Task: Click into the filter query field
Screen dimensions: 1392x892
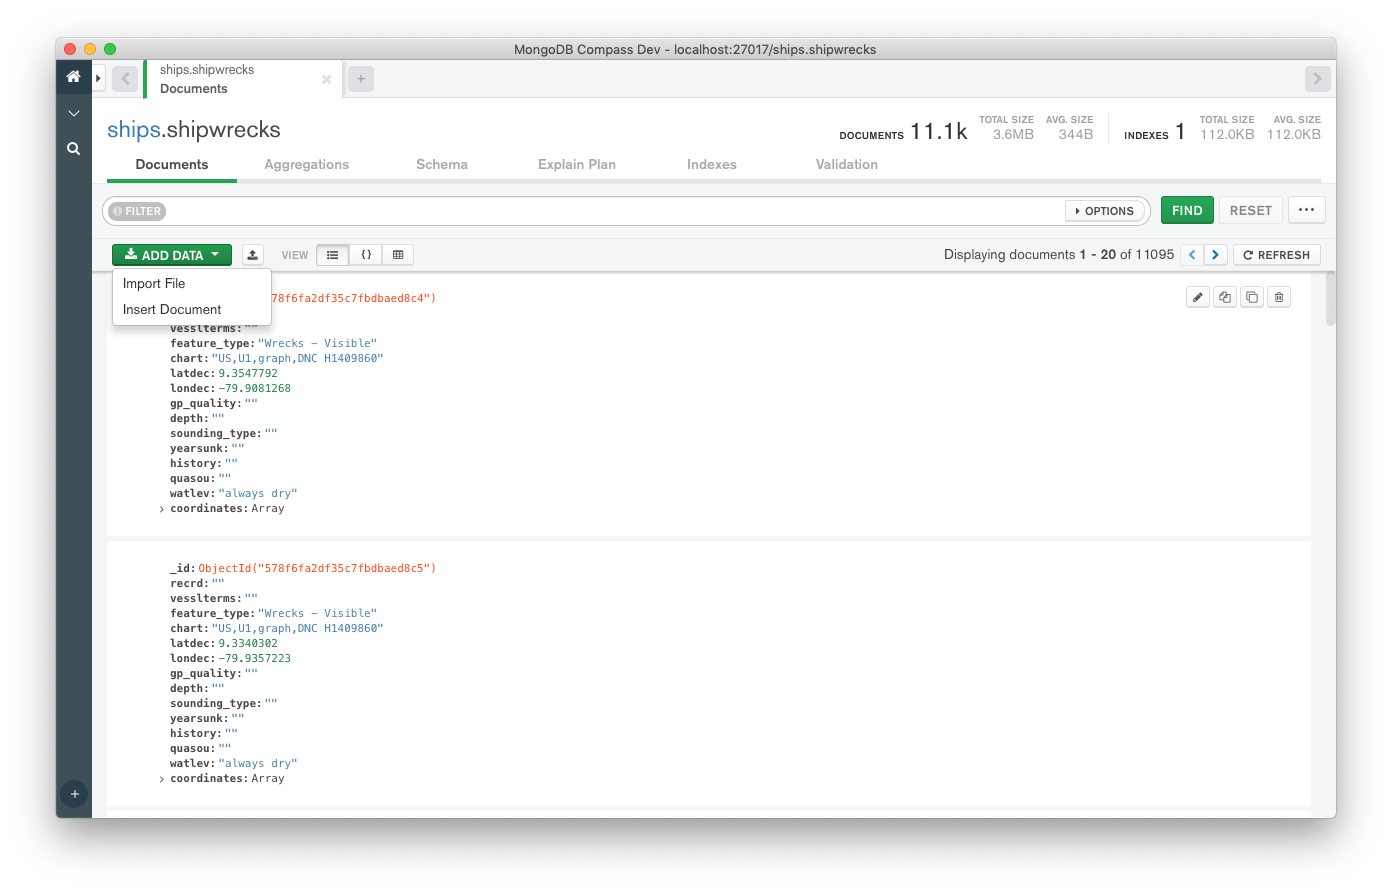Action: pos(615,211)
